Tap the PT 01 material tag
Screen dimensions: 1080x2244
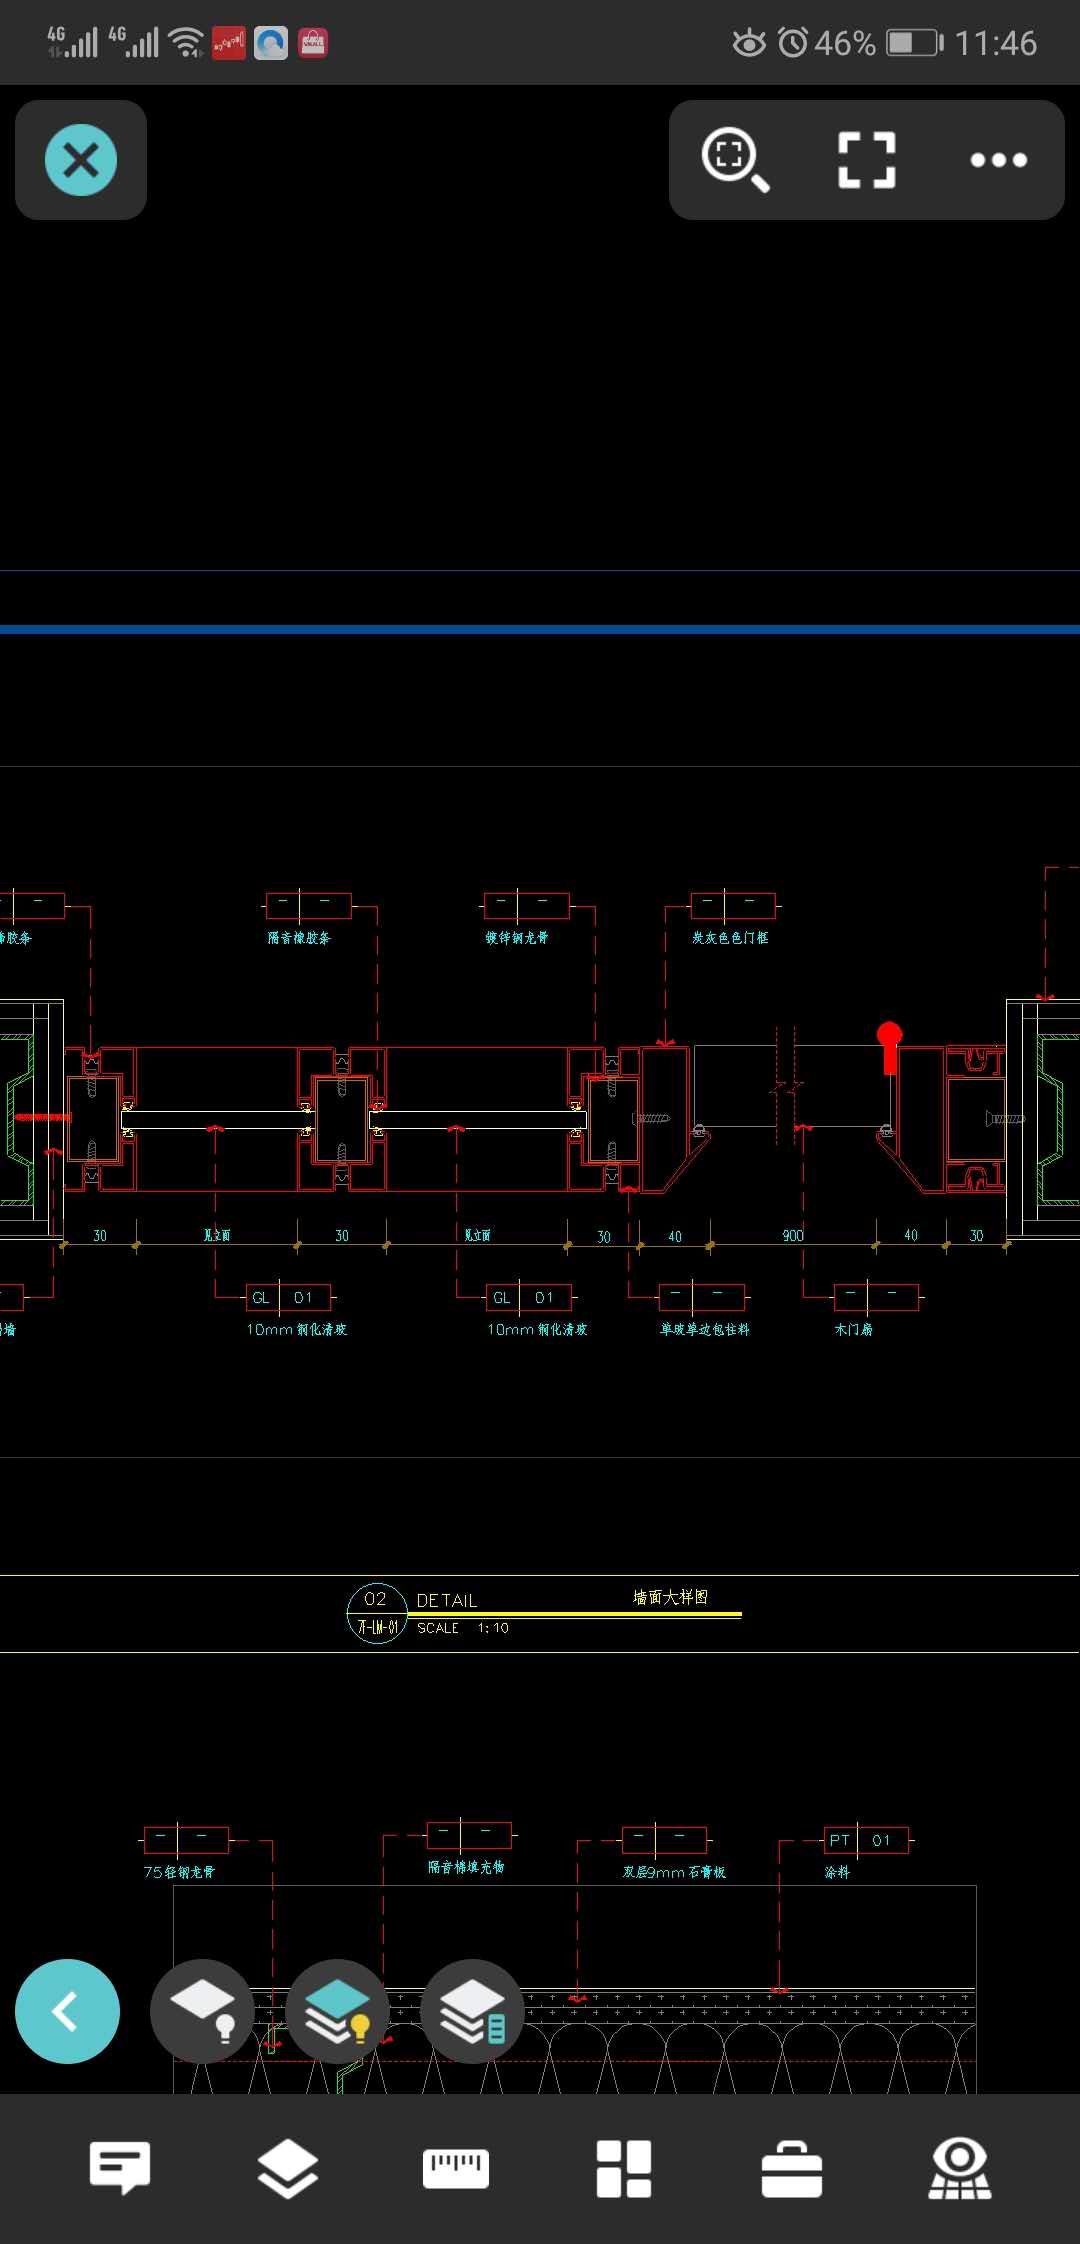pyautogui.click(x=866, y=1840)
